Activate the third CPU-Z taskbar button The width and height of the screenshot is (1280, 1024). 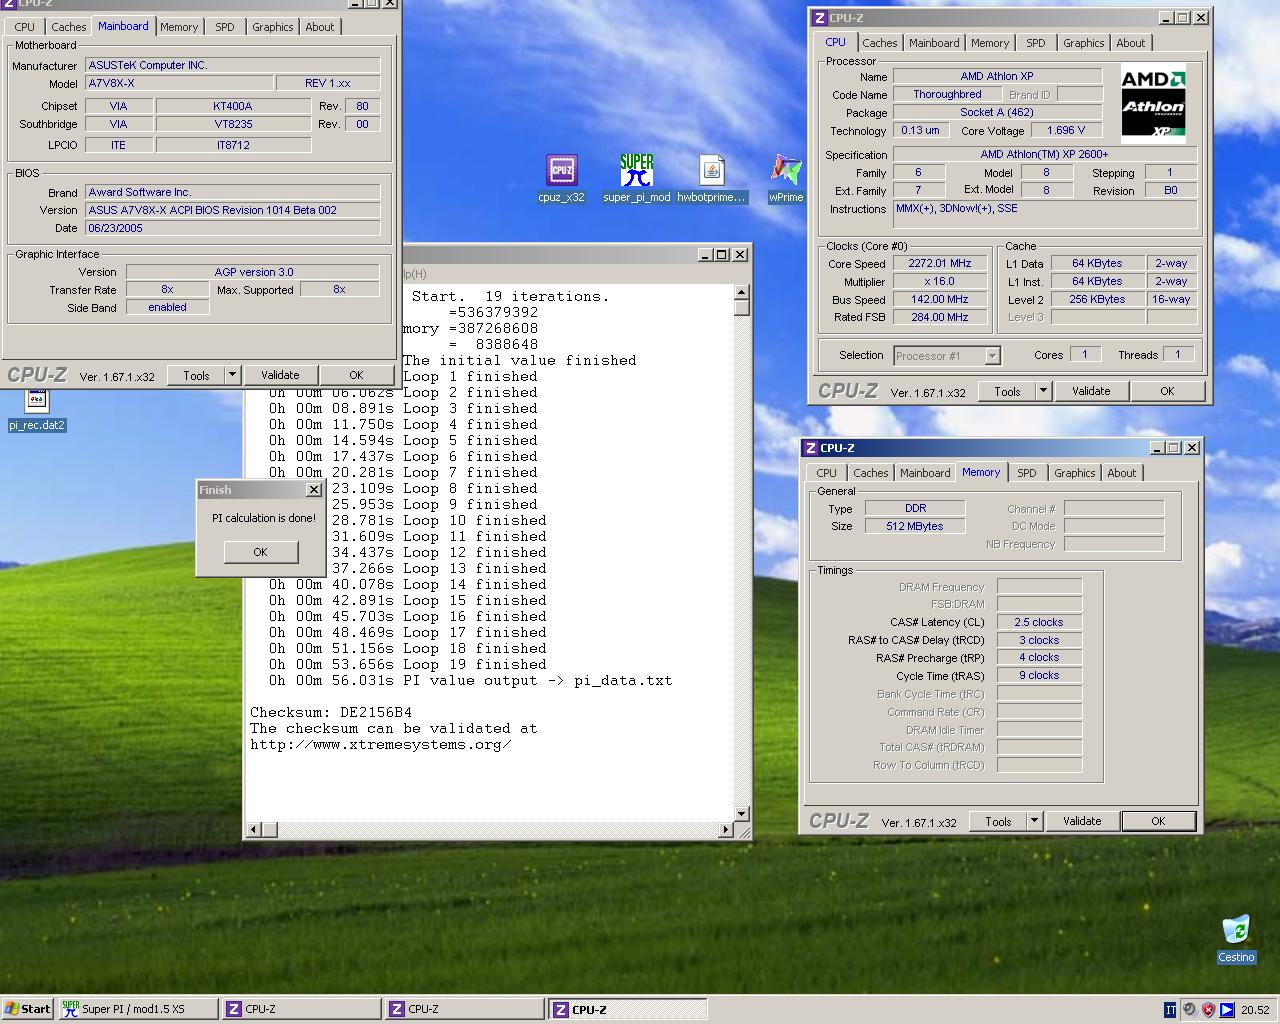point(628,1009)
